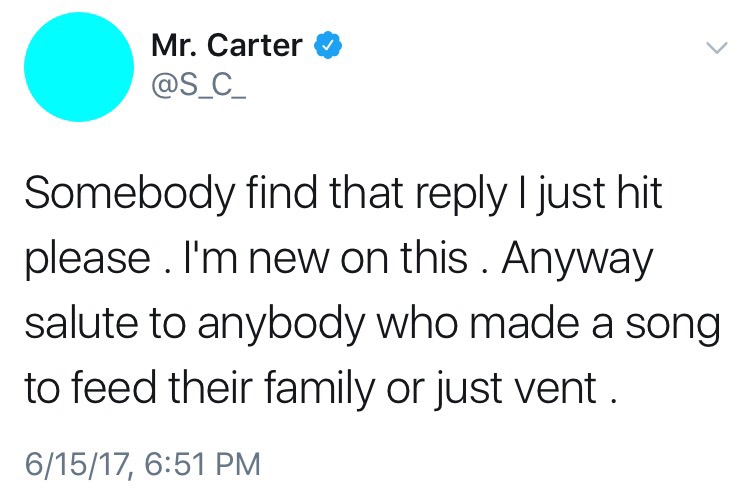
Task: Open the cyan profile avatar
Action: tap(79, 67)
